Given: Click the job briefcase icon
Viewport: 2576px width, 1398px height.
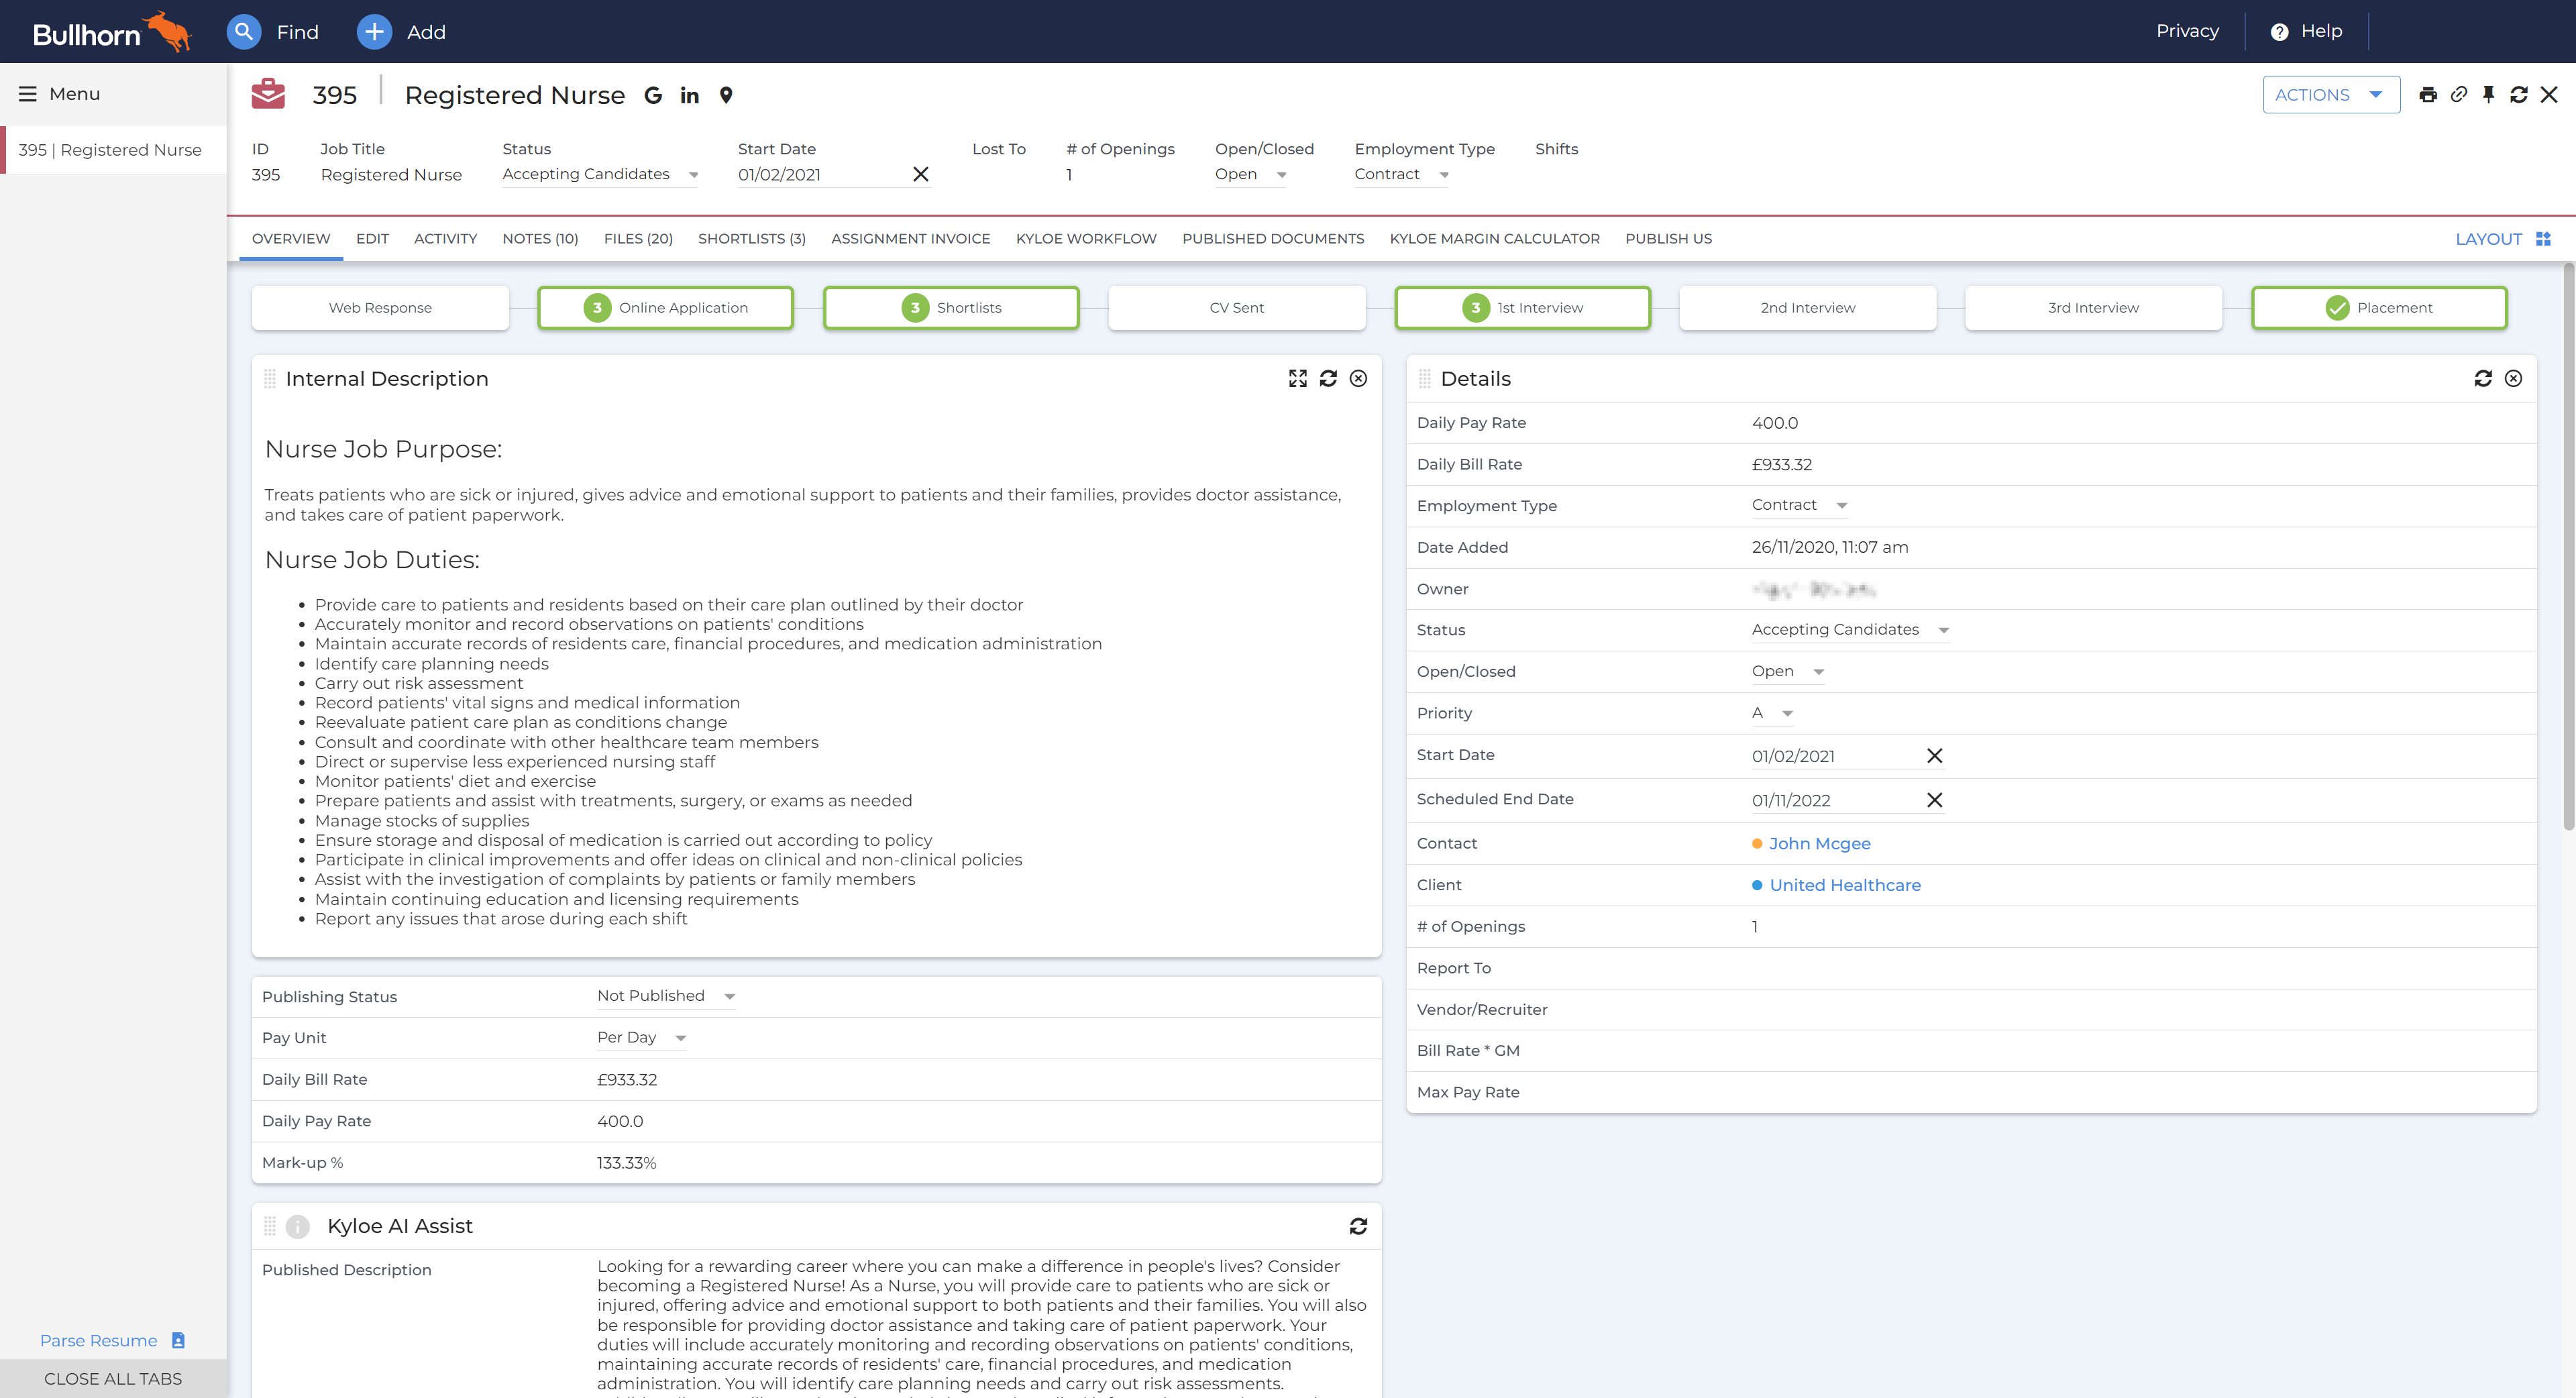Looking at the screenshot, I should pyautogui.click(x=268, y=94).
